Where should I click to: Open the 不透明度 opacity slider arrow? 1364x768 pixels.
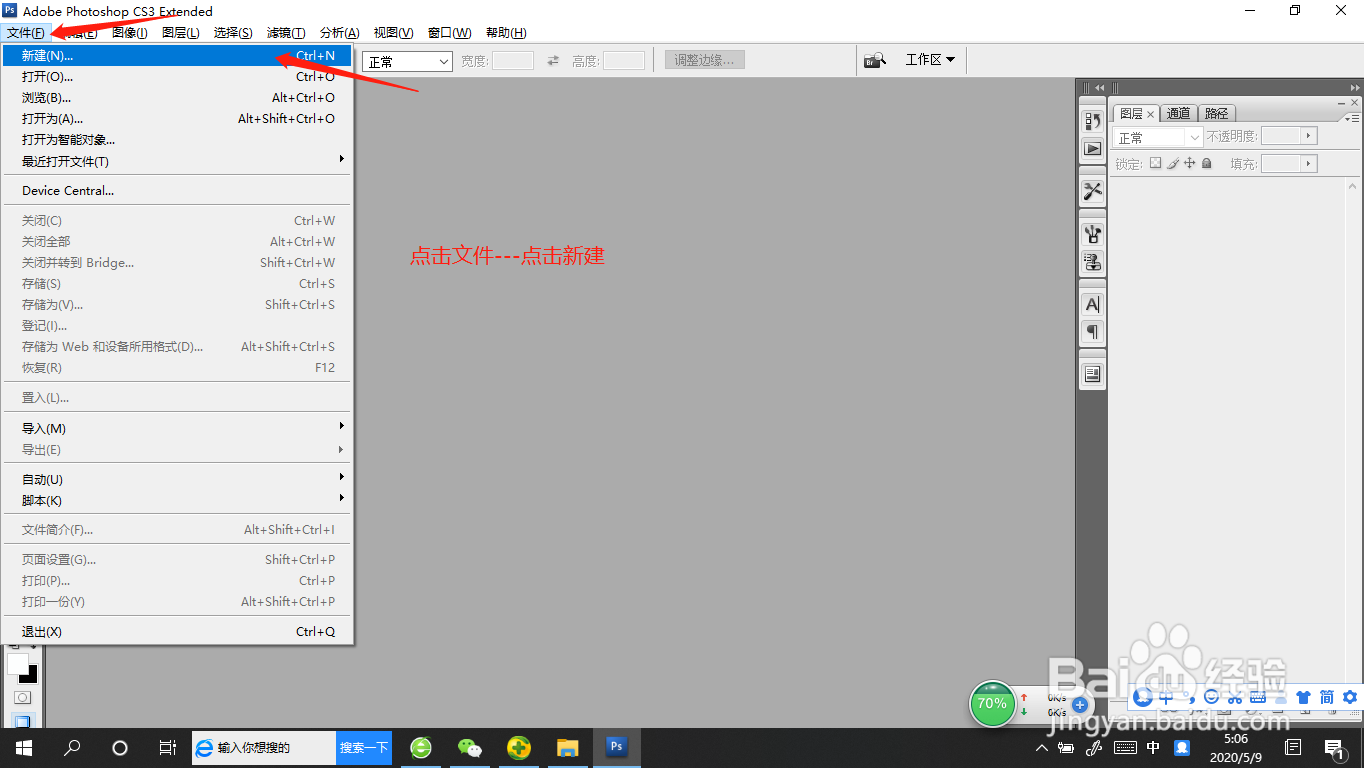(x=1308, y=136)
